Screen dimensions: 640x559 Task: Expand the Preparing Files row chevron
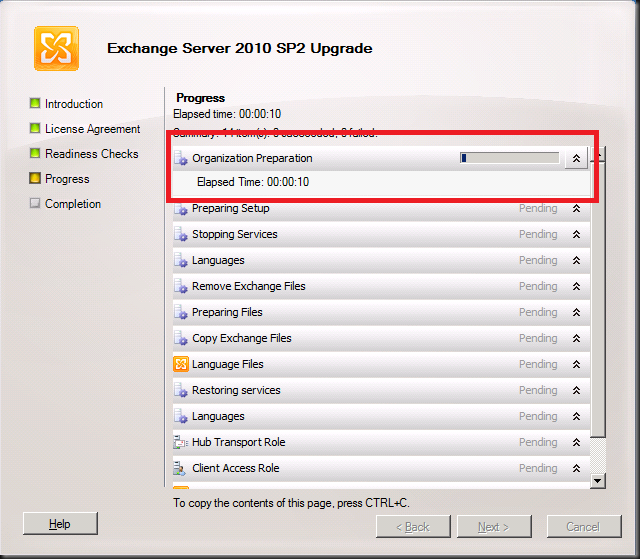pos(576,313)
